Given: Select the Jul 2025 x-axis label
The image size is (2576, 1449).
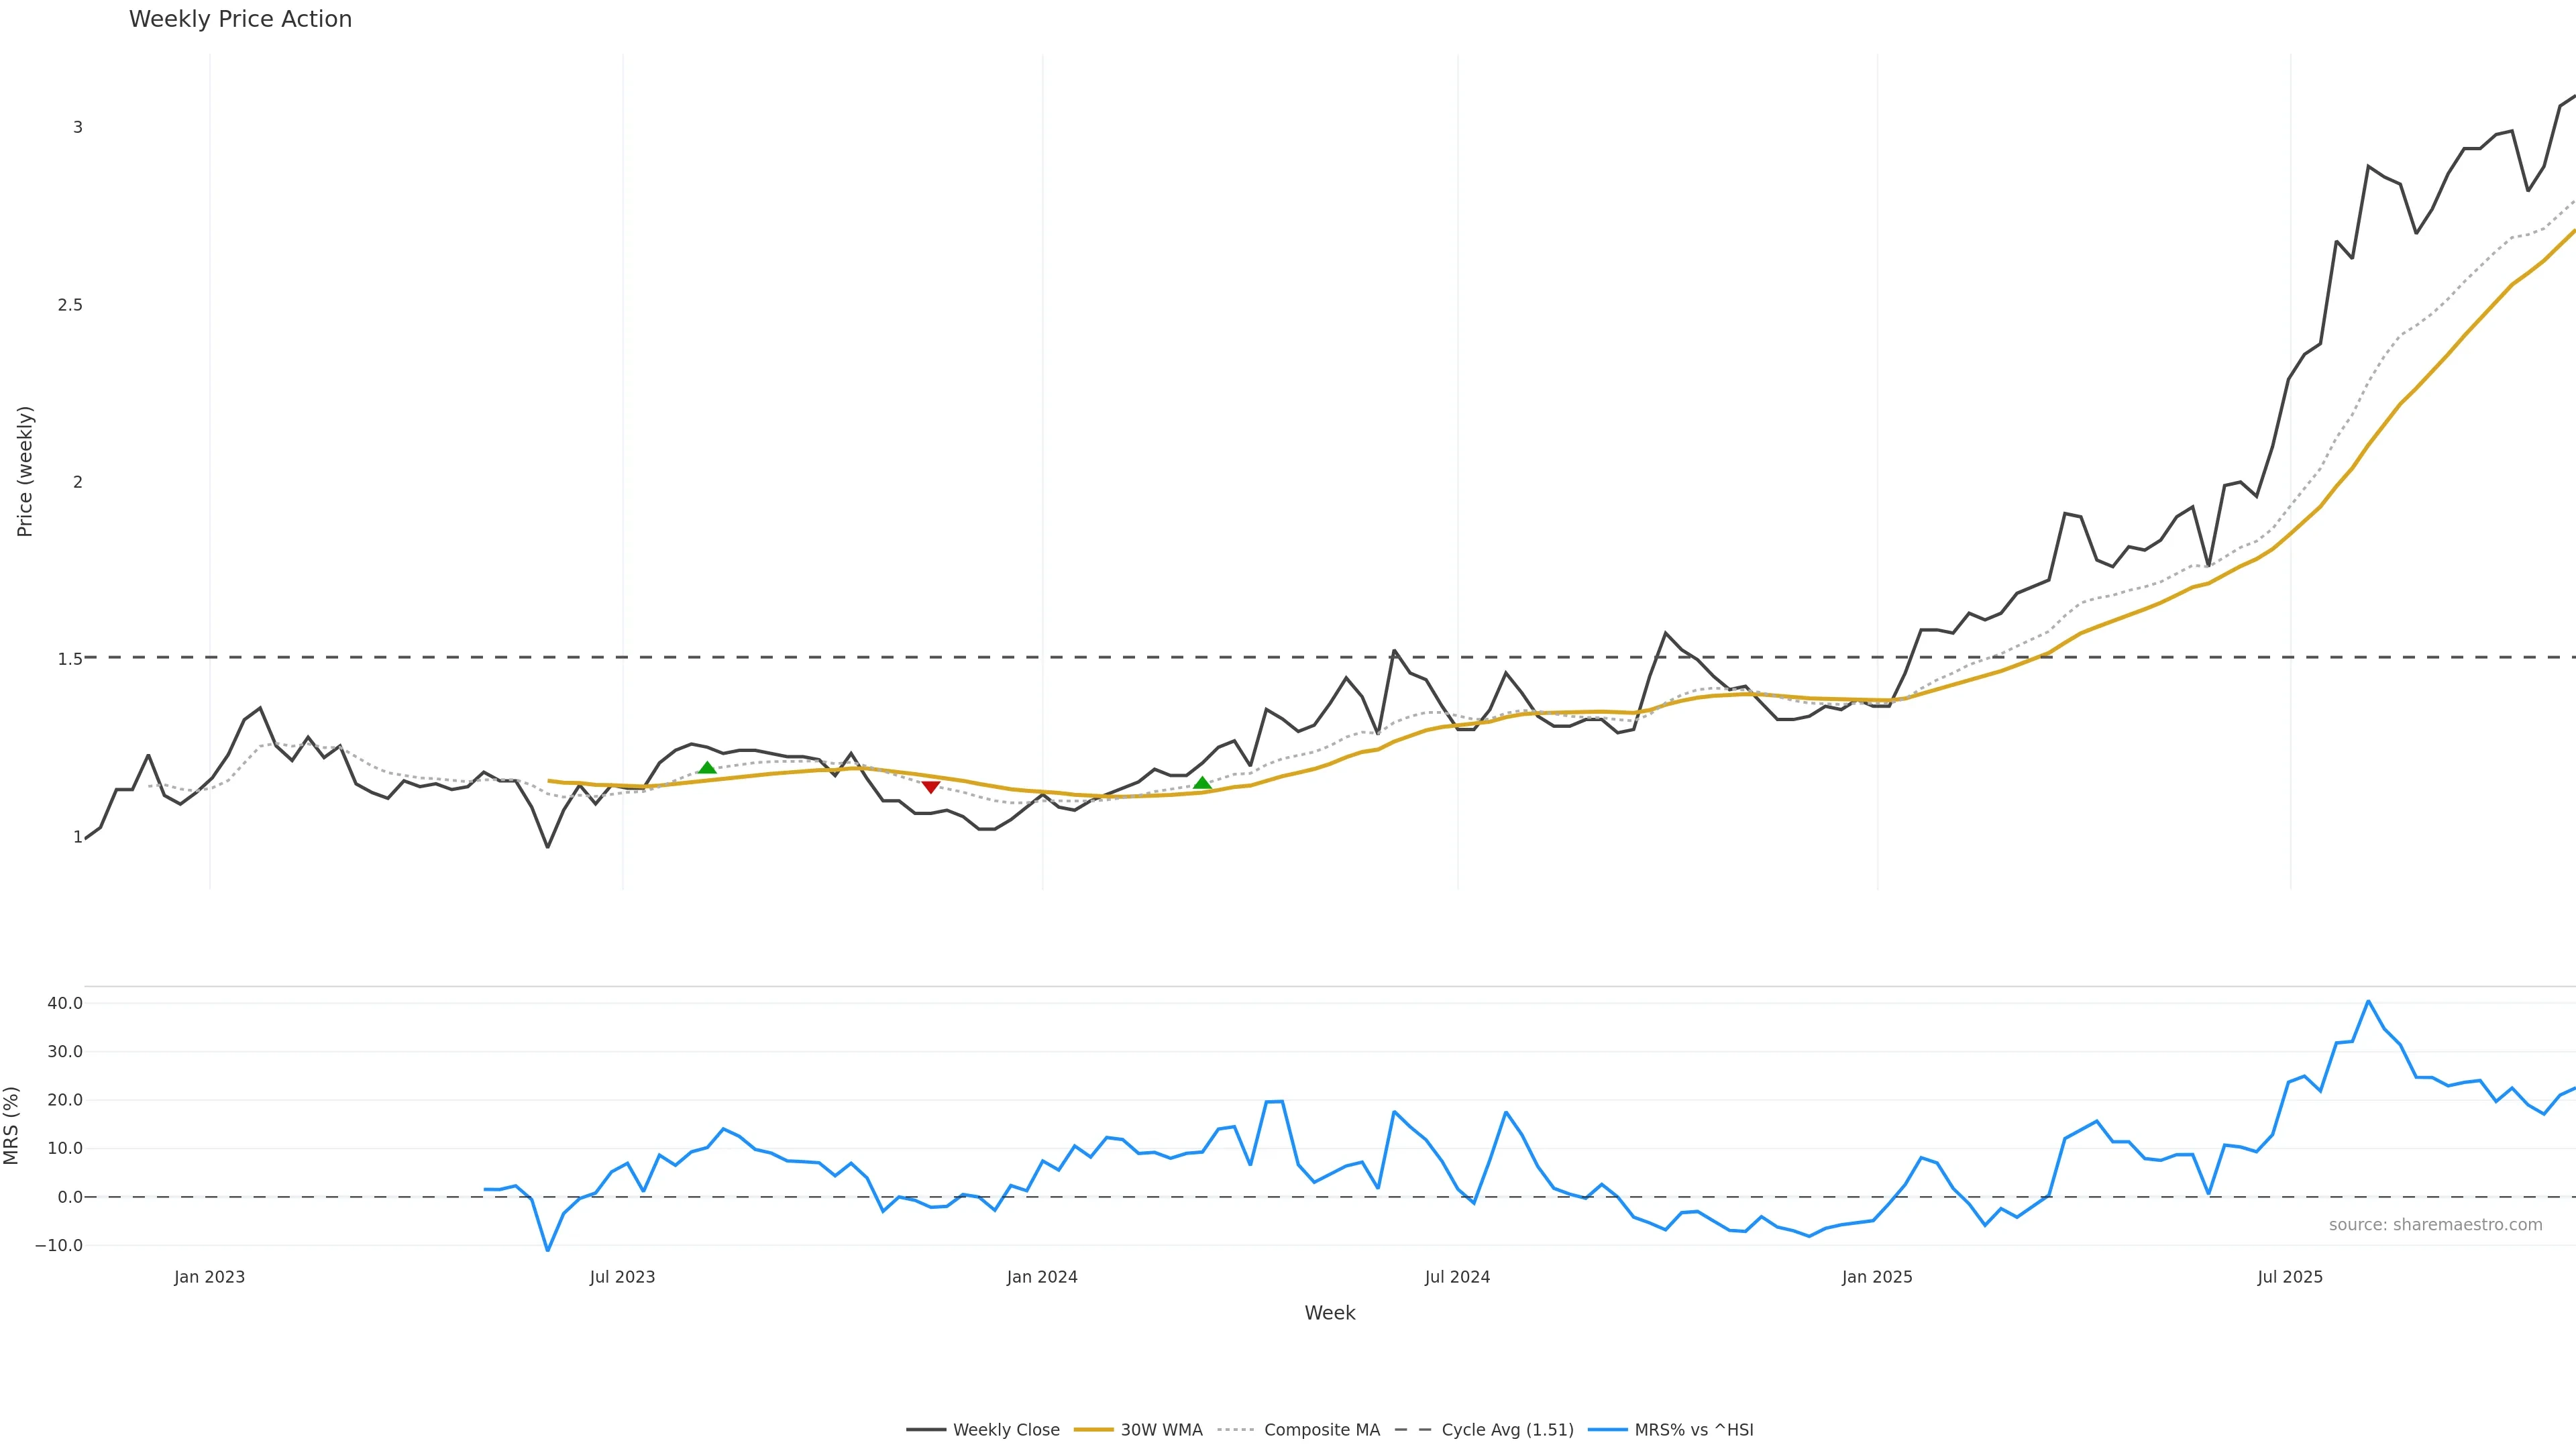Looking at the screenshot, I should pos(2290,1277).
